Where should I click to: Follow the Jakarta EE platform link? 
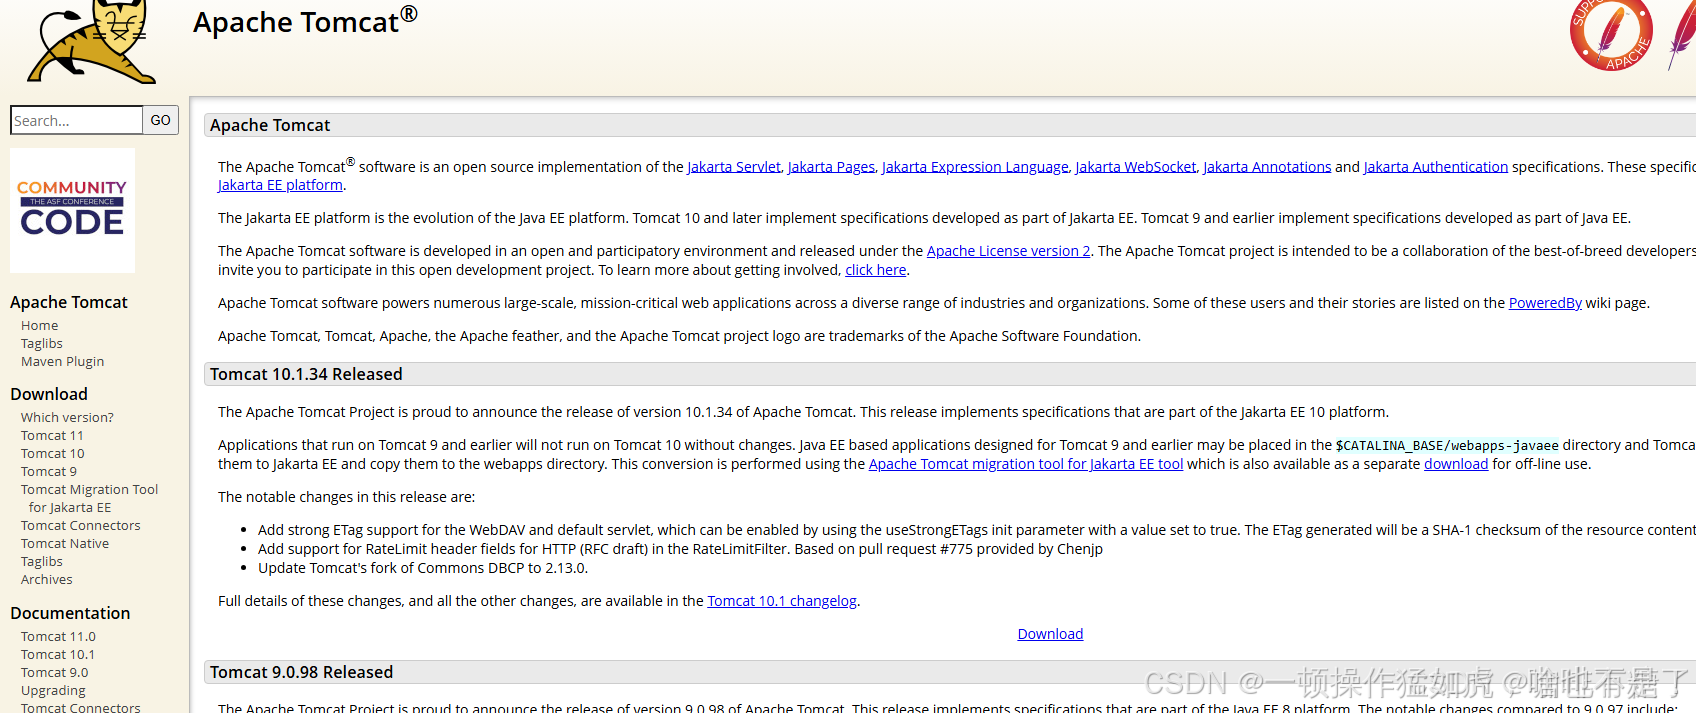click(x=280, y=185)
